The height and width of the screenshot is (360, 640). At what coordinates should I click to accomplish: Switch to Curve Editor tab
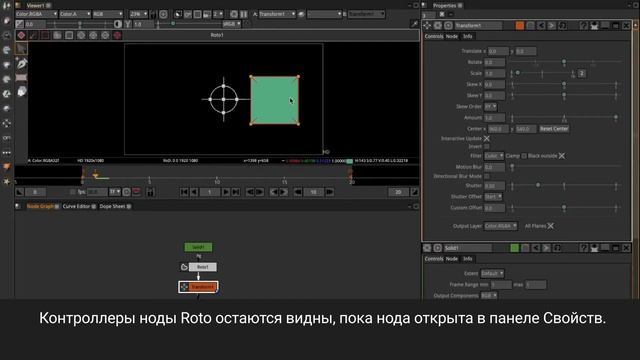coord(76,207)
